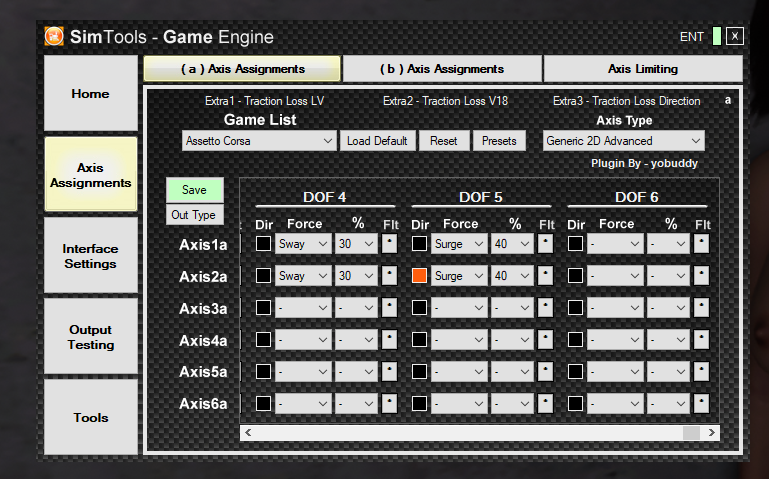The height and width of the screenshot is (479, 769).
Task: Toggle Dir box for Axis6a DOF 6
Action: pos(575,403)
